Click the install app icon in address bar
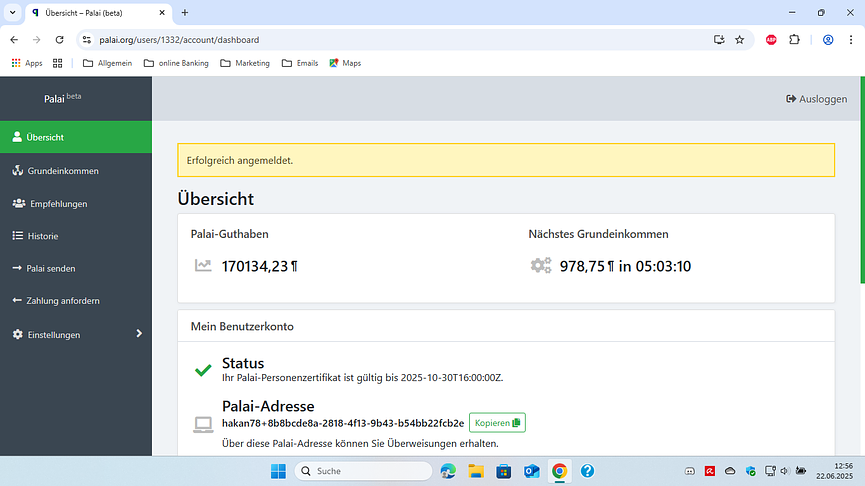 pos(719,40)
